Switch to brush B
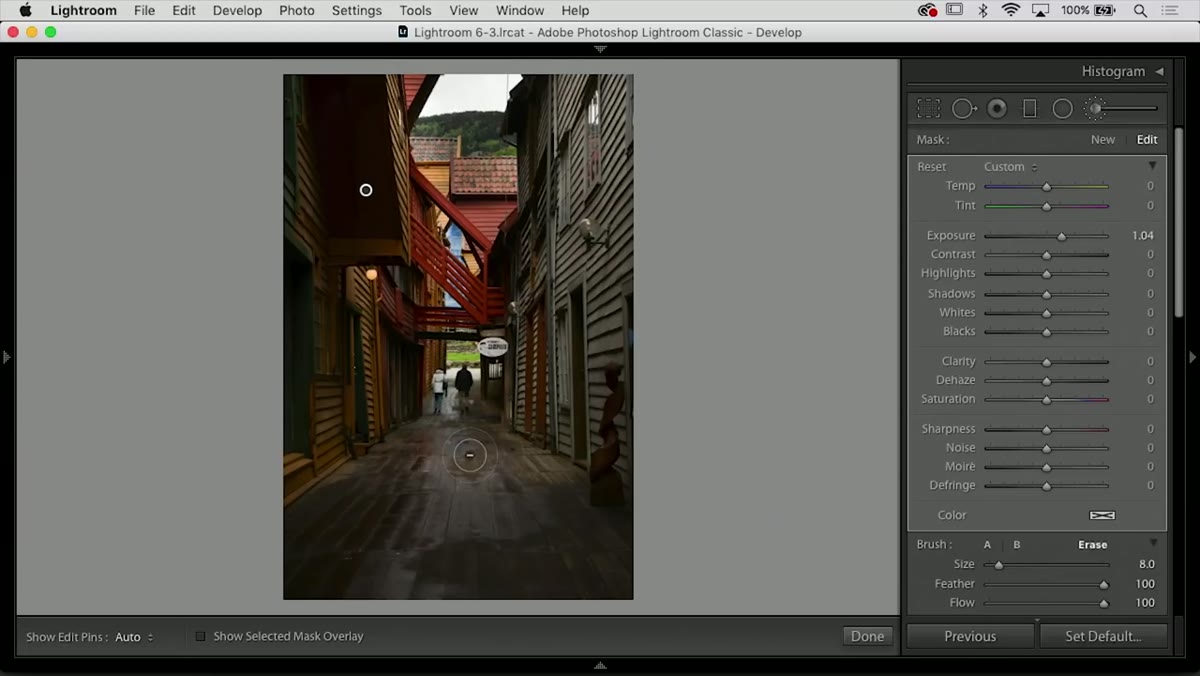 pyautogui.click(x=1017, y=545)
